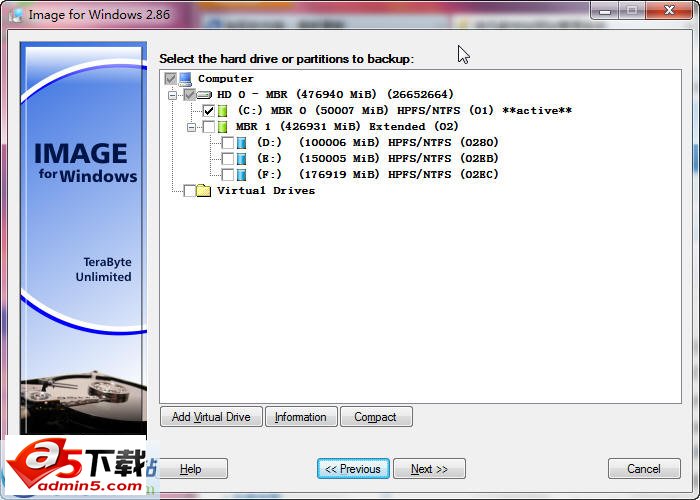Select 'HD 0 - MBR (476940 MiB)' row text
The width and height of the screenshot is (700, 500).
(x=335, y=95)
